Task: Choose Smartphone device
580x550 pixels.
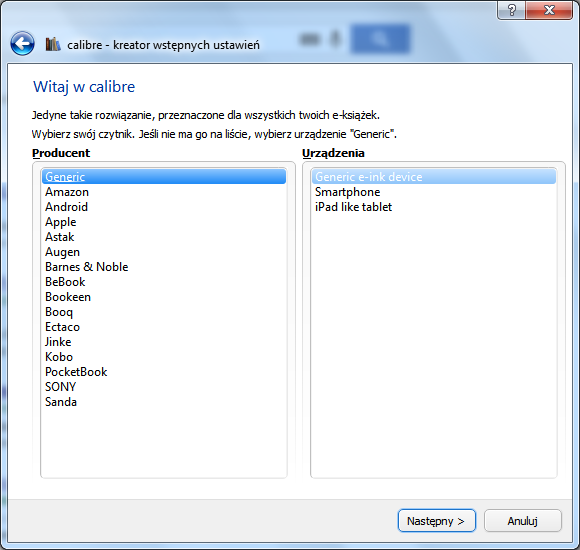Action: tap(434, 192)
